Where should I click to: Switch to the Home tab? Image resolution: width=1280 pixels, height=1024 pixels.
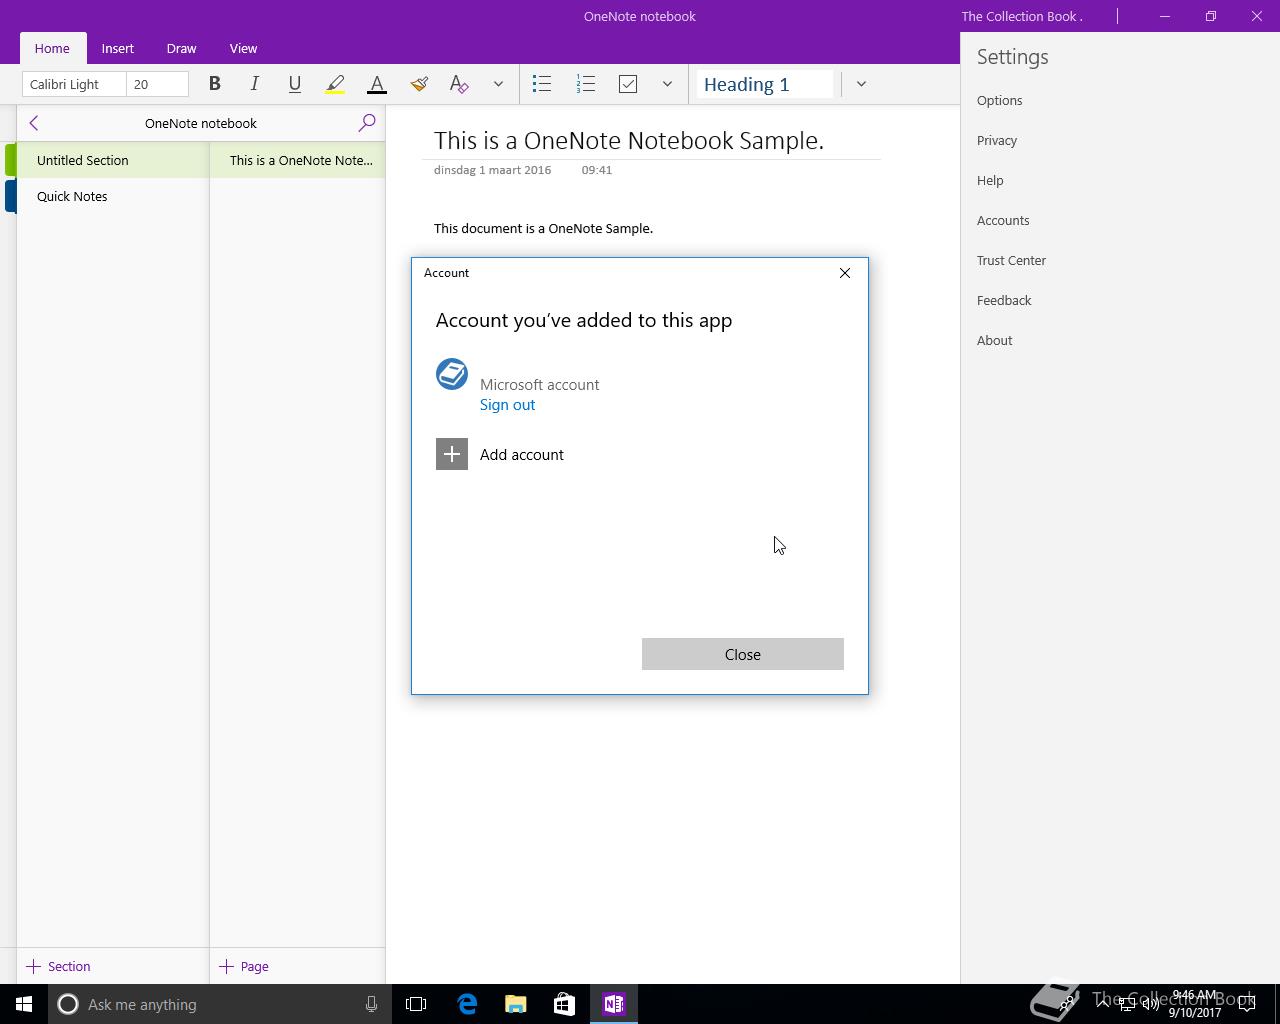click(x=52, y=48)
